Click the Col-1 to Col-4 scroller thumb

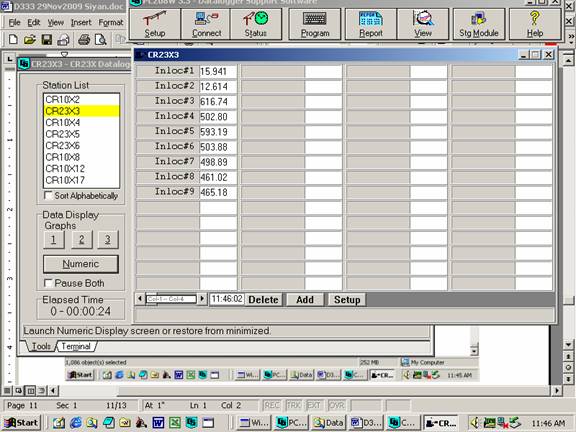point(171,299)
